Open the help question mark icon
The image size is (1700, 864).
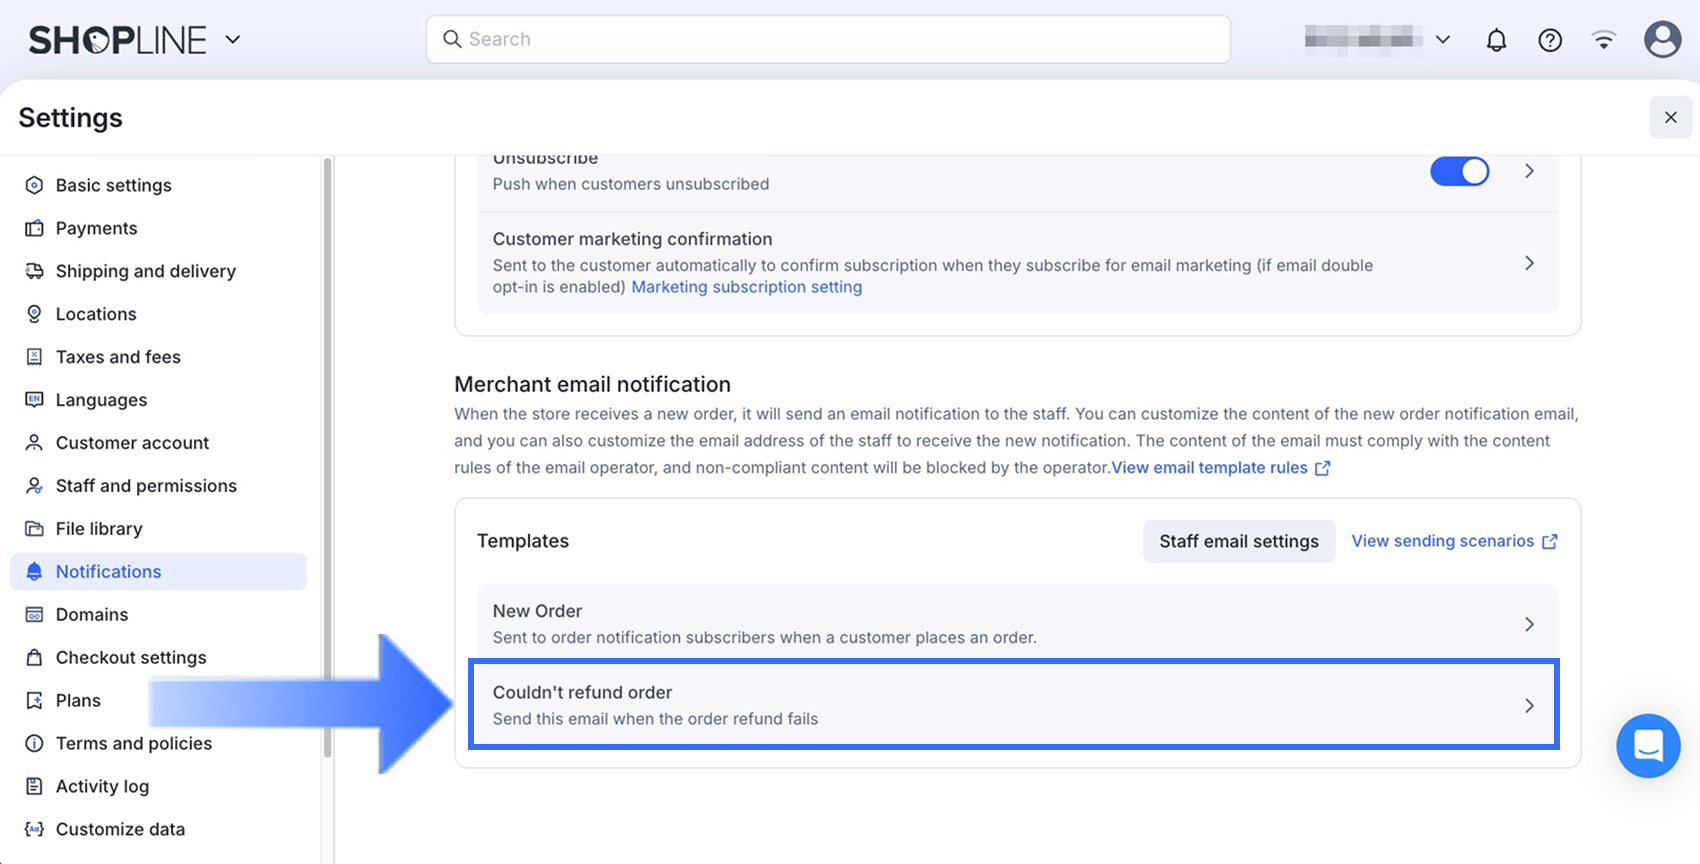tap(1550, 40)
